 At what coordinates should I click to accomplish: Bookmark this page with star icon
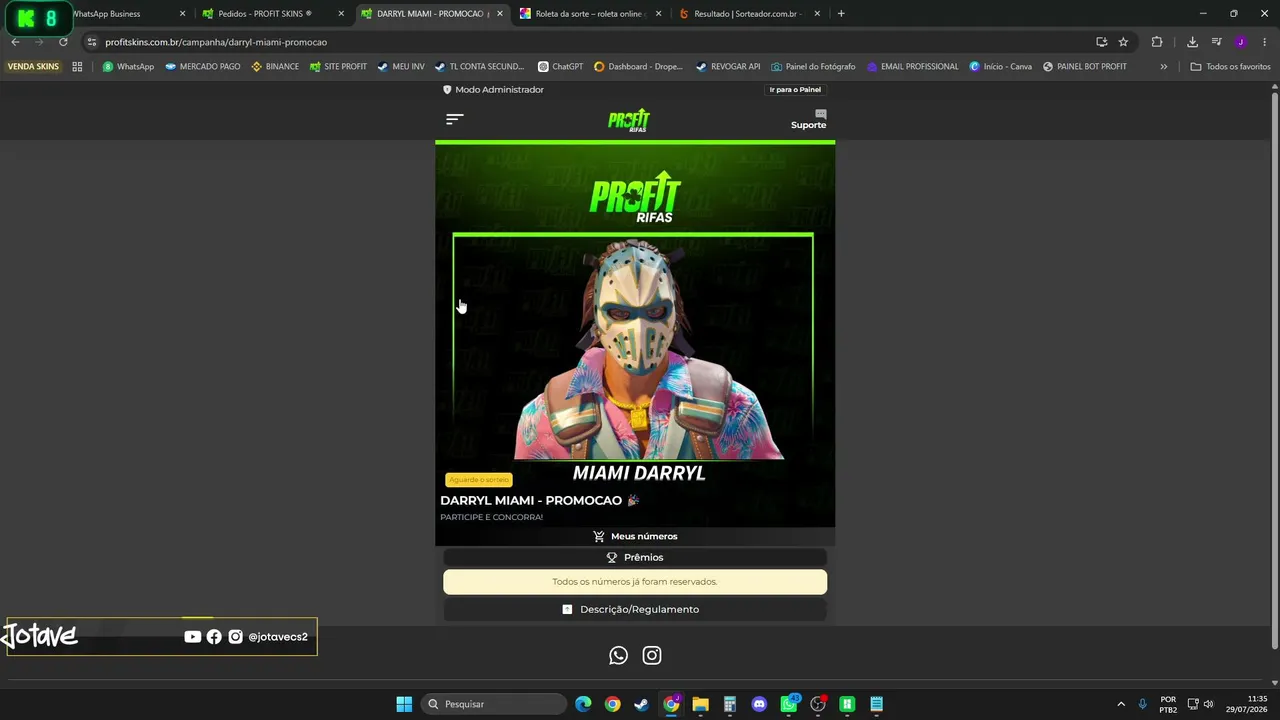click(1123, 42)
